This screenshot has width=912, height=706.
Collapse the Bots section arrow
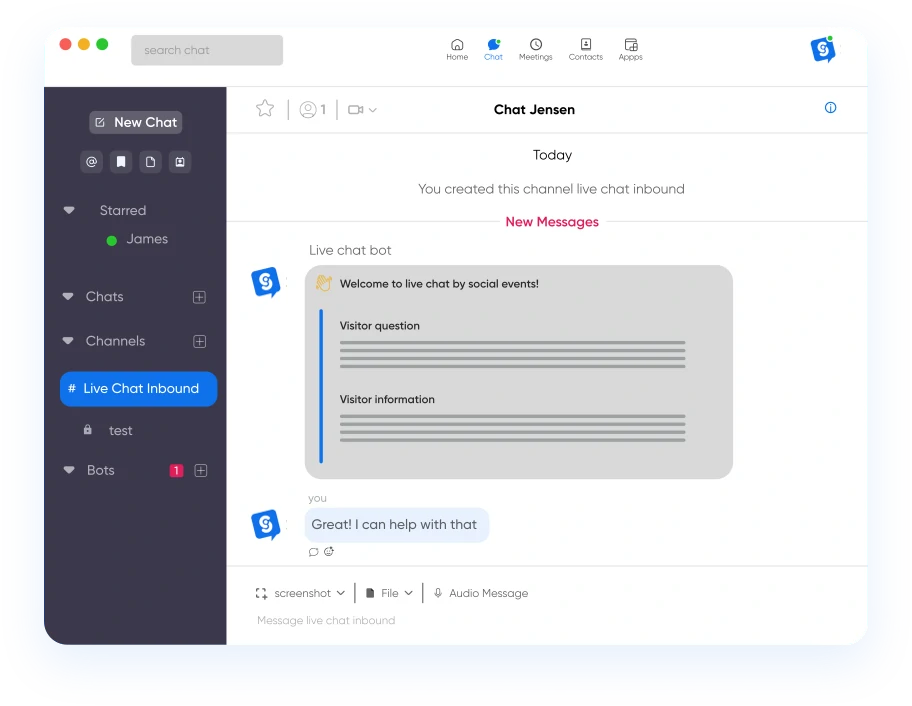(69, 470)
